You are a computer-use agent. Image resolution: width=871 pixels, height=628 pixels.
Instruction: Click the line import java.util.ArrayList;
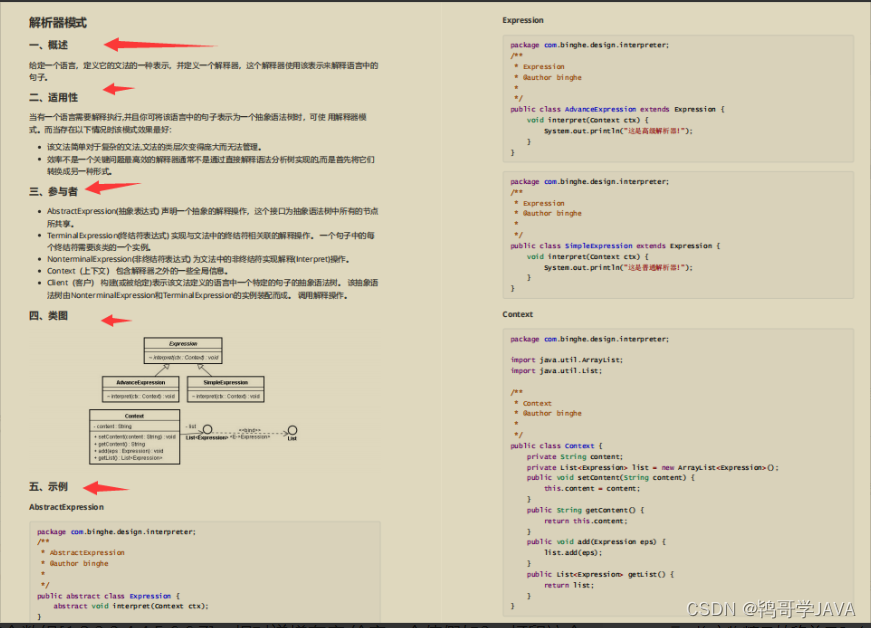click(x=567, y=360)
